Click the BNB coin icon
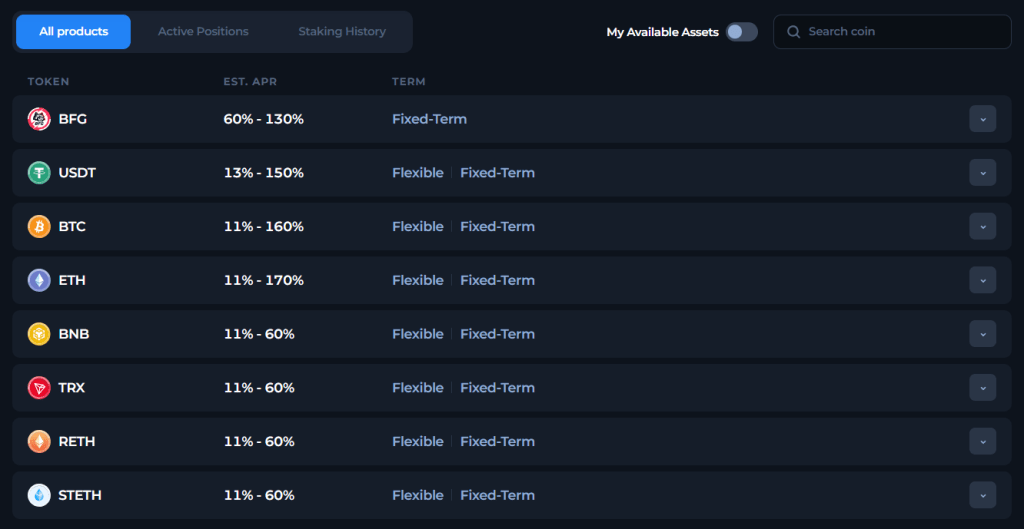 coord(39,334)
